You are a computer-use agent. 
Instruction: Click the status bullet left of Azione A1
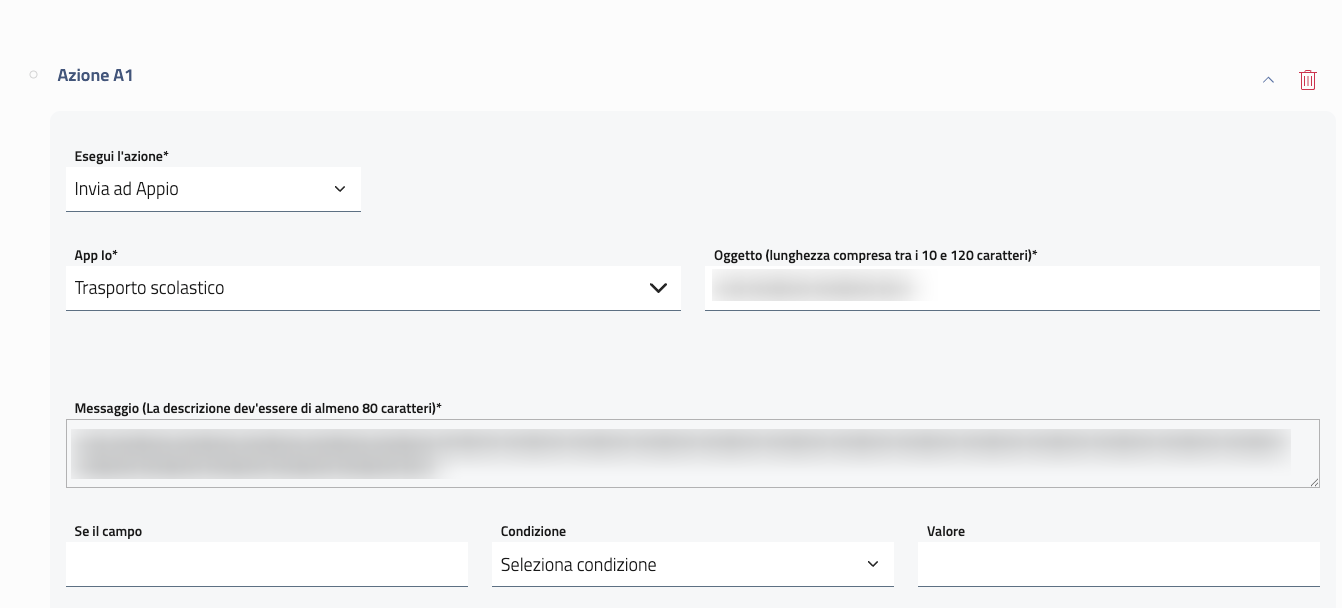pos(33,74)
